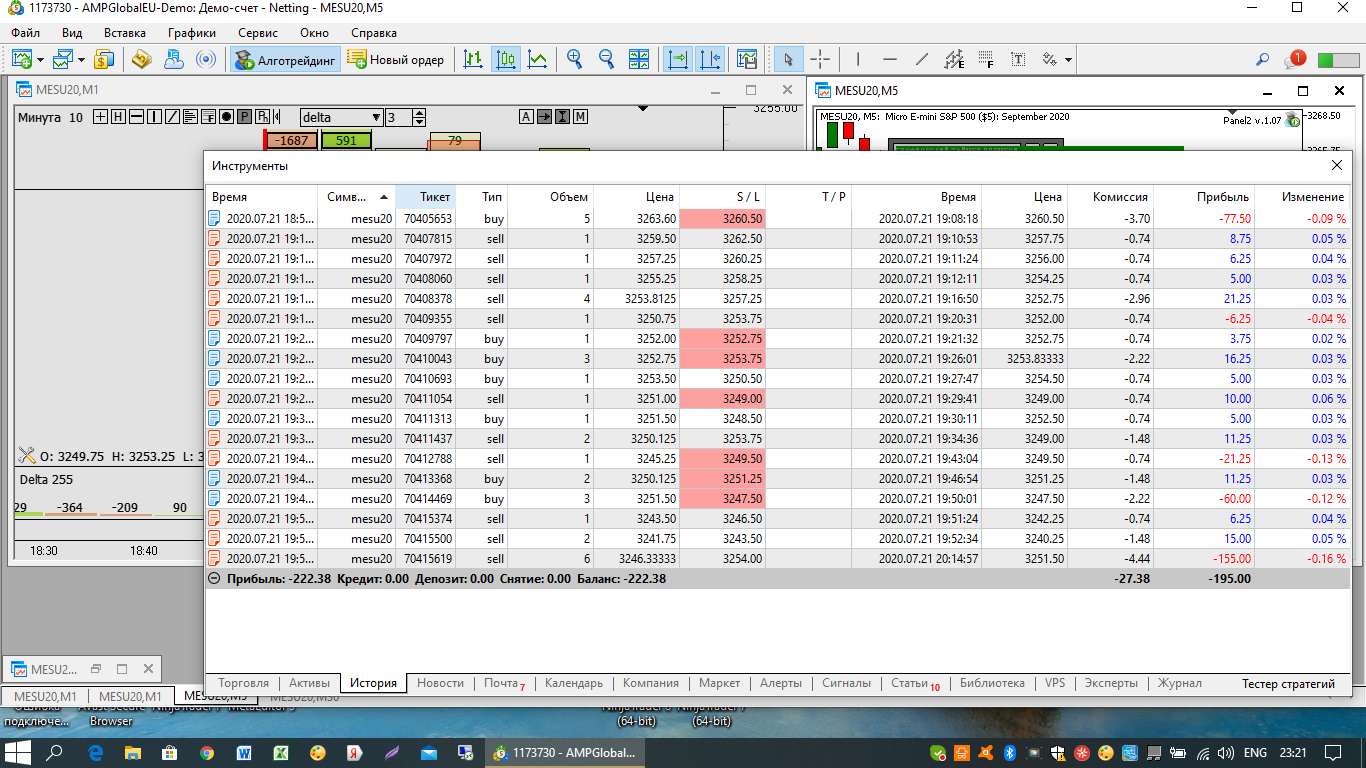The height and width of the screenshot is (768, 1366).
Task: Switch chart to candlestick view
Action: pyautogui.click(x=506, y=59)
